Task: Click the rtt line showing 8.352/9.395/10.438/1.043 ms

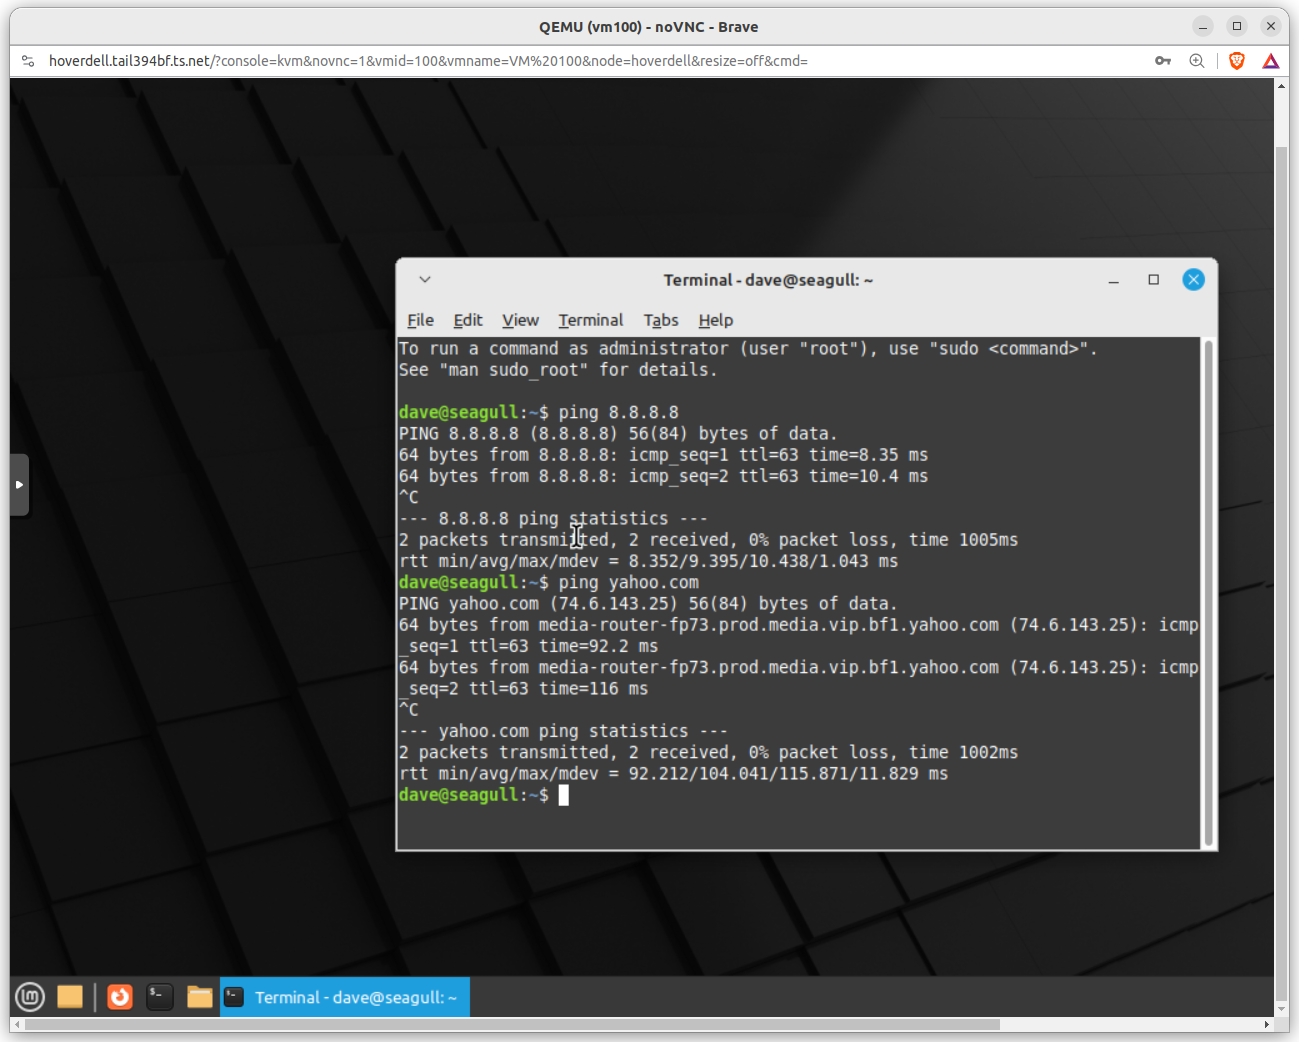Action: coord(648,561)
